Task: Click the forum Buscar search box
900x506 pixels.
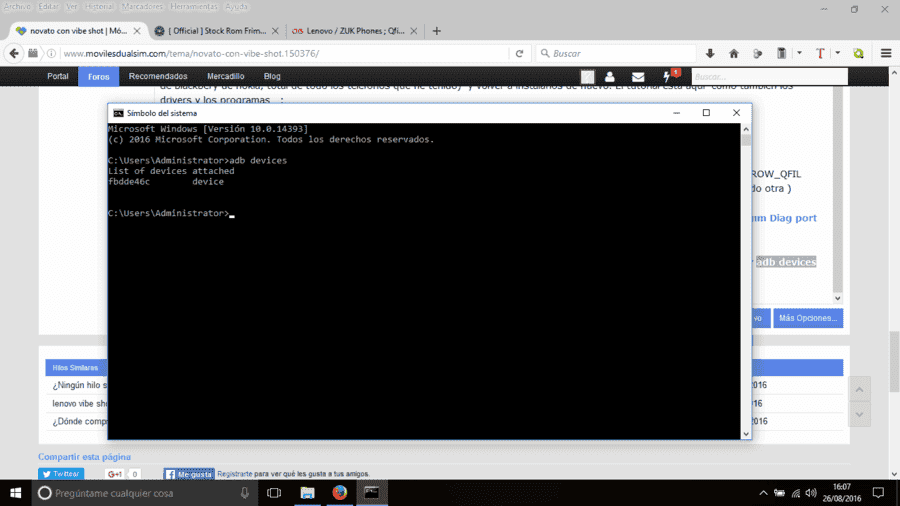Action: tap(770, 76)
